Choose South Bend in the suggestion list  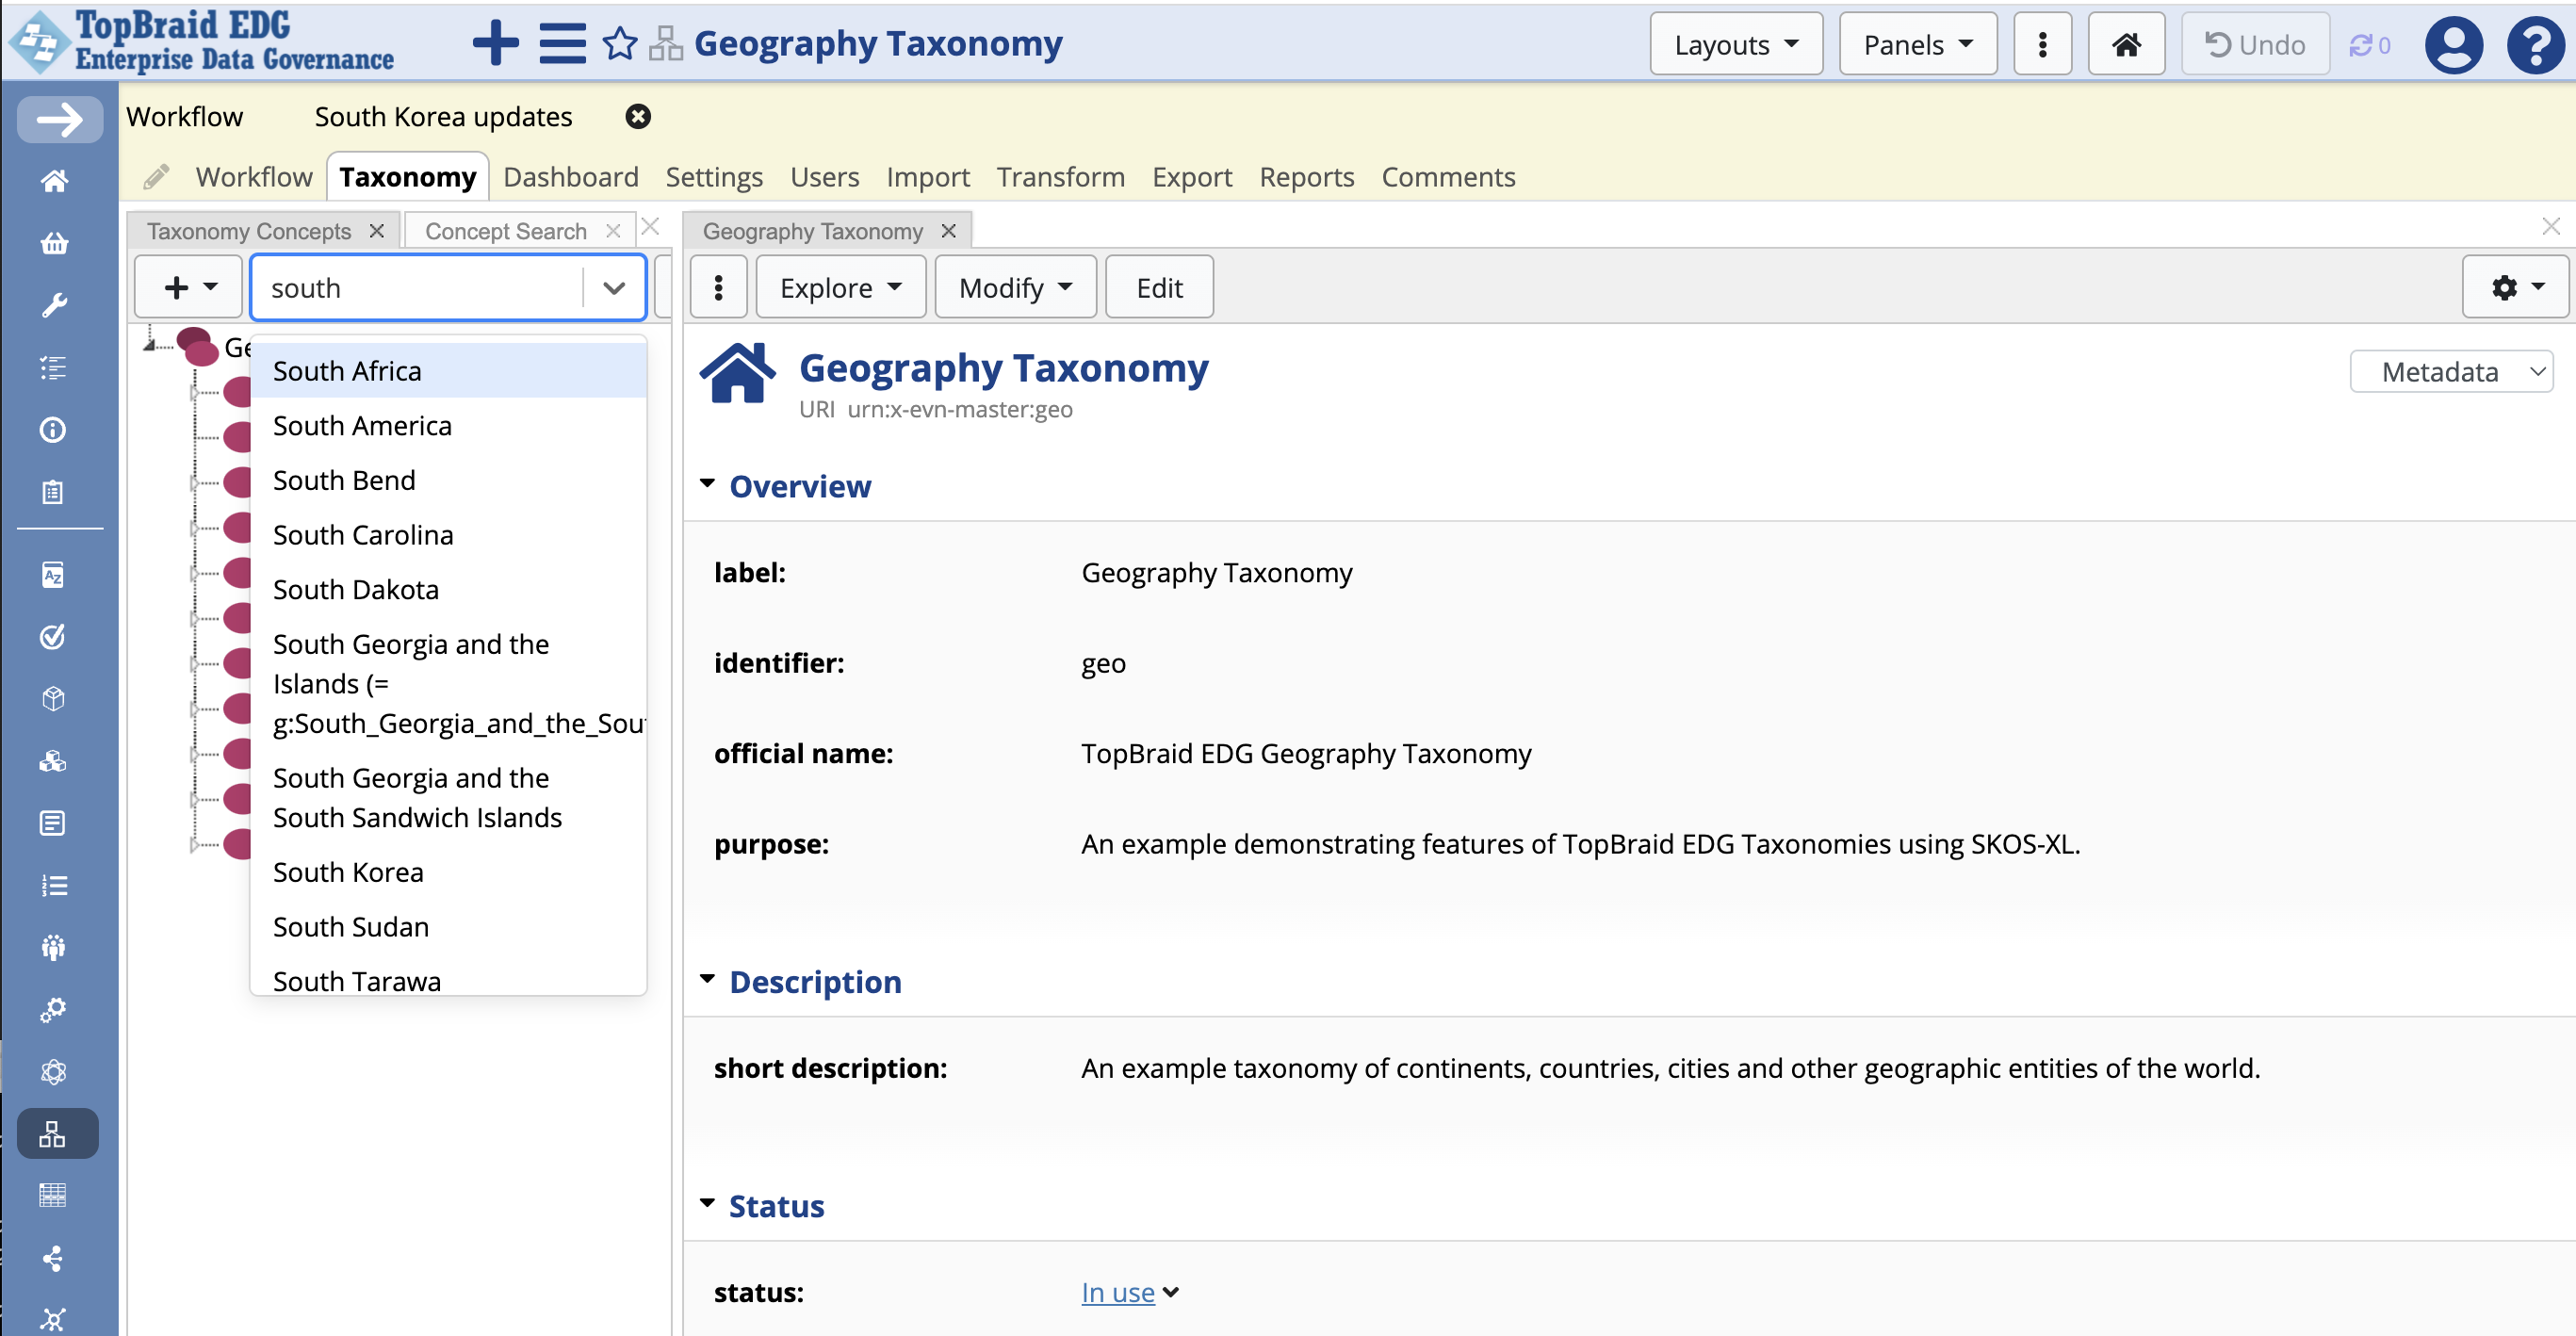[448, 480]
